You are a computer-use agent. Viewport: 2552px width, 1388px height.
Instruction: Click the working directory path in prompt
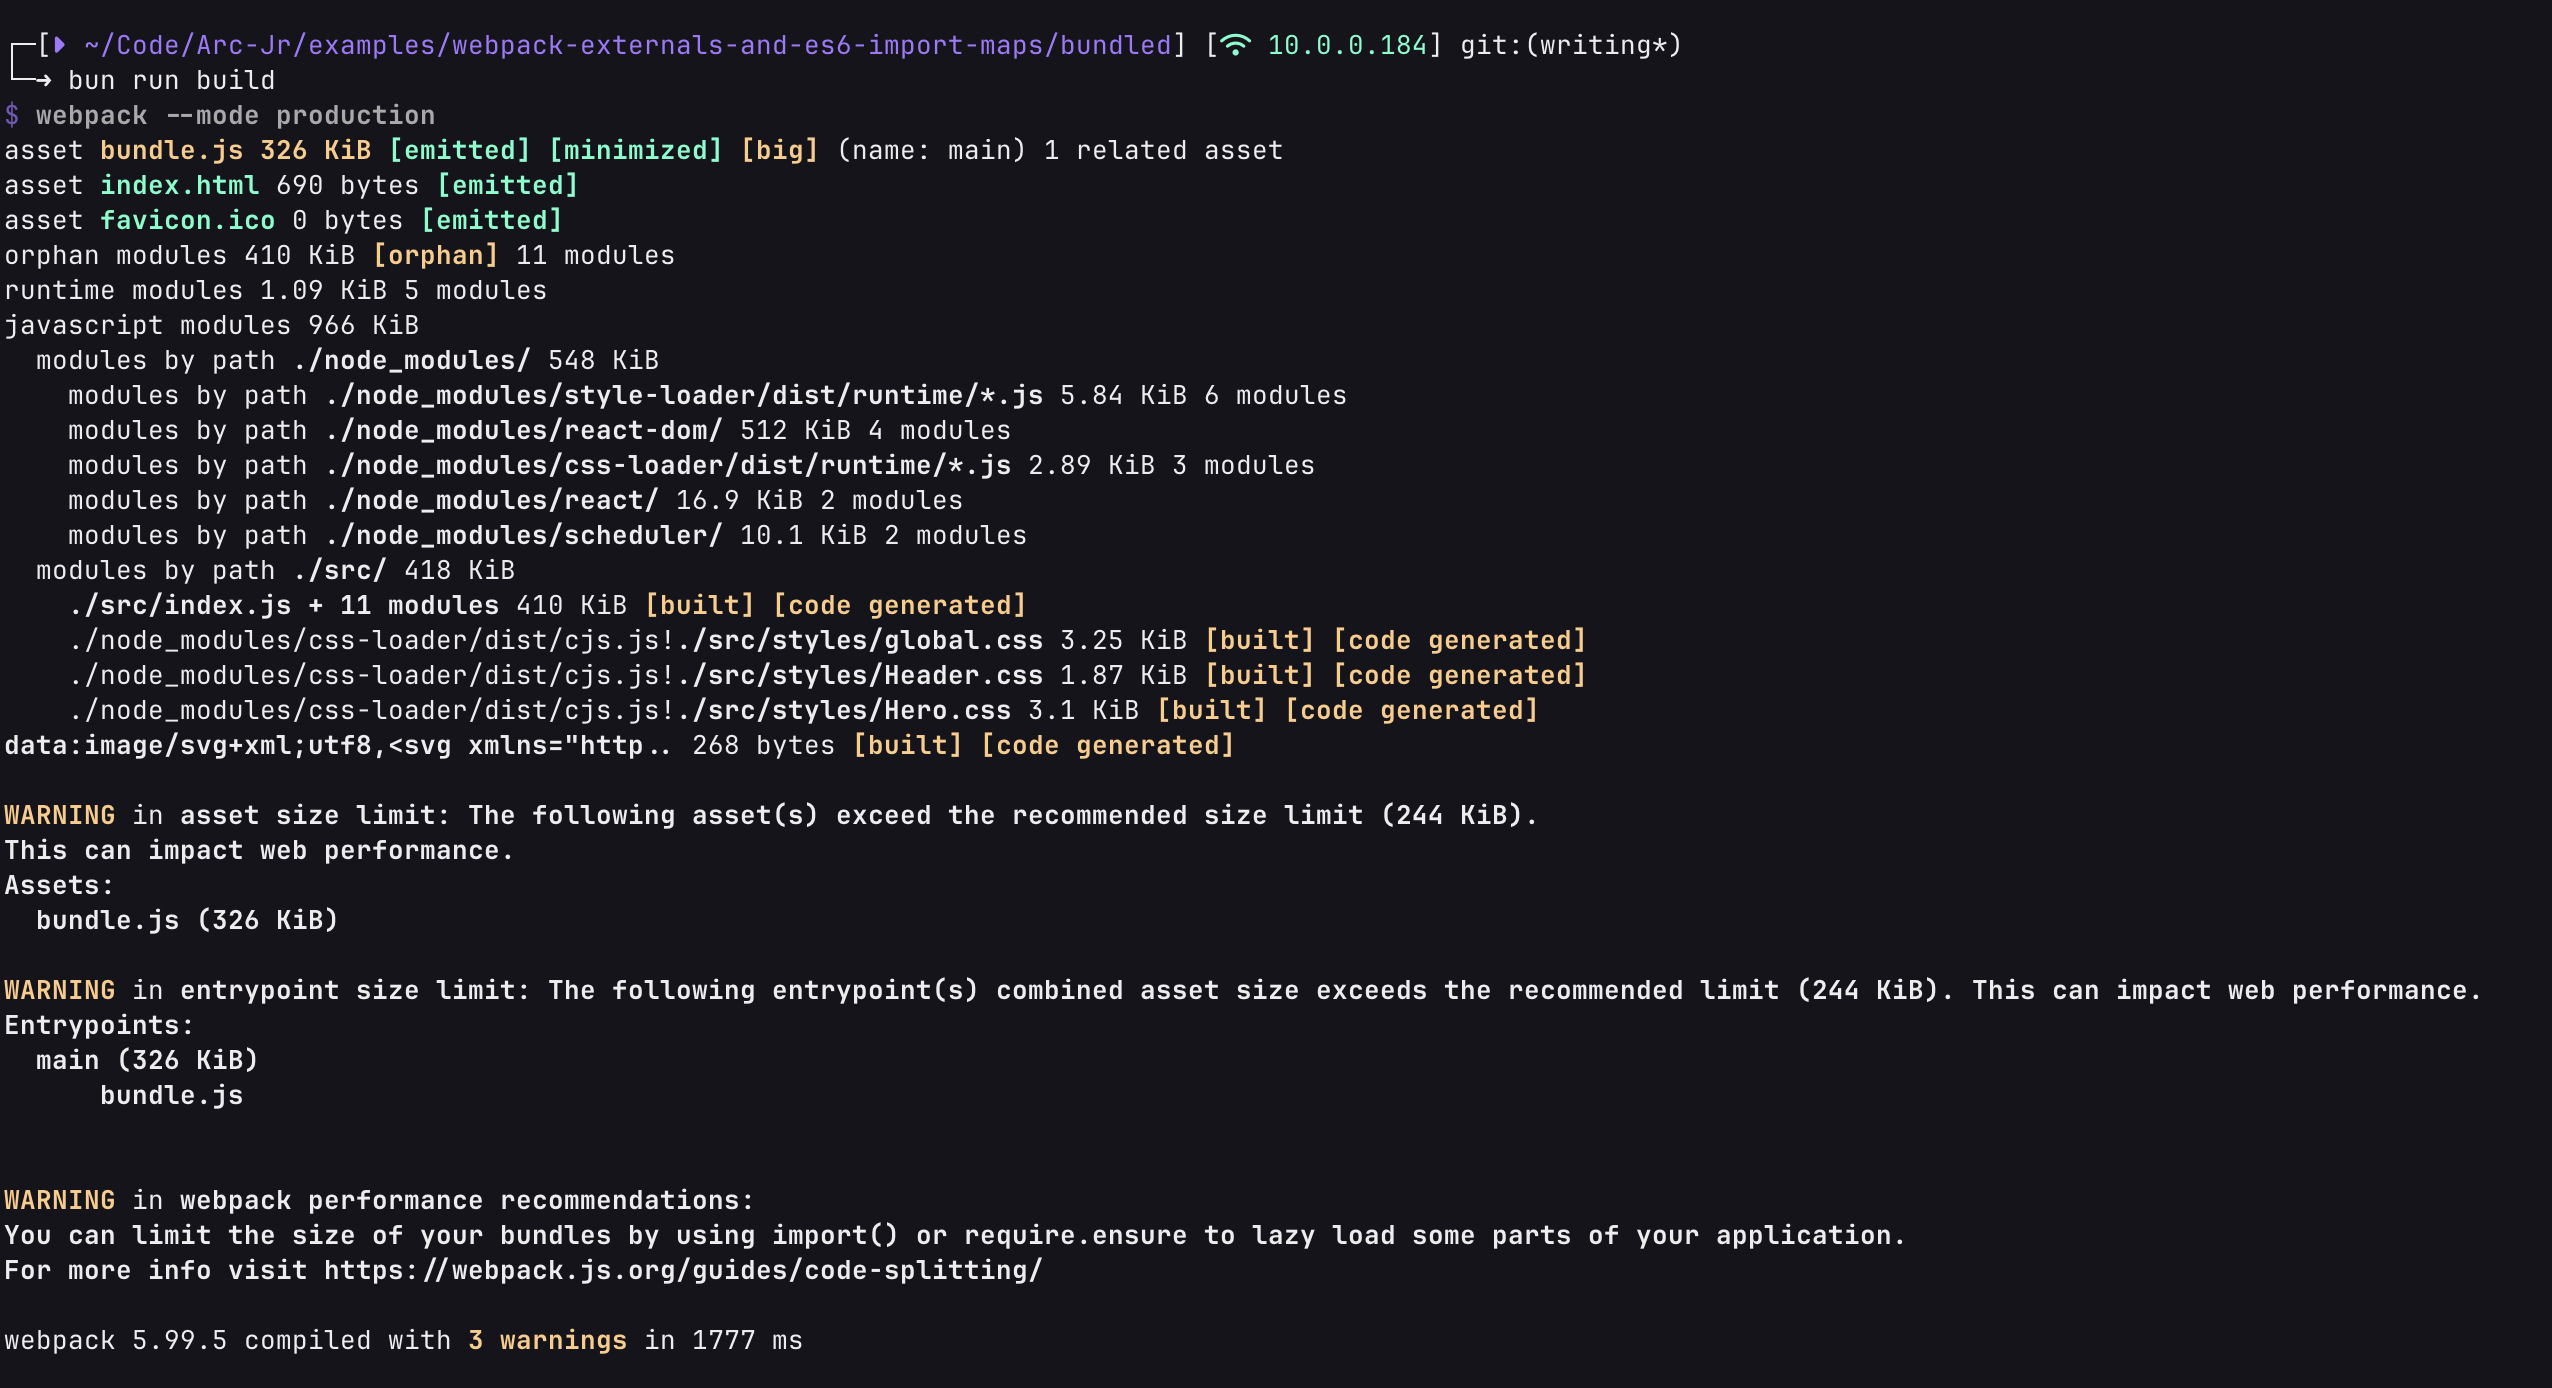627,45
